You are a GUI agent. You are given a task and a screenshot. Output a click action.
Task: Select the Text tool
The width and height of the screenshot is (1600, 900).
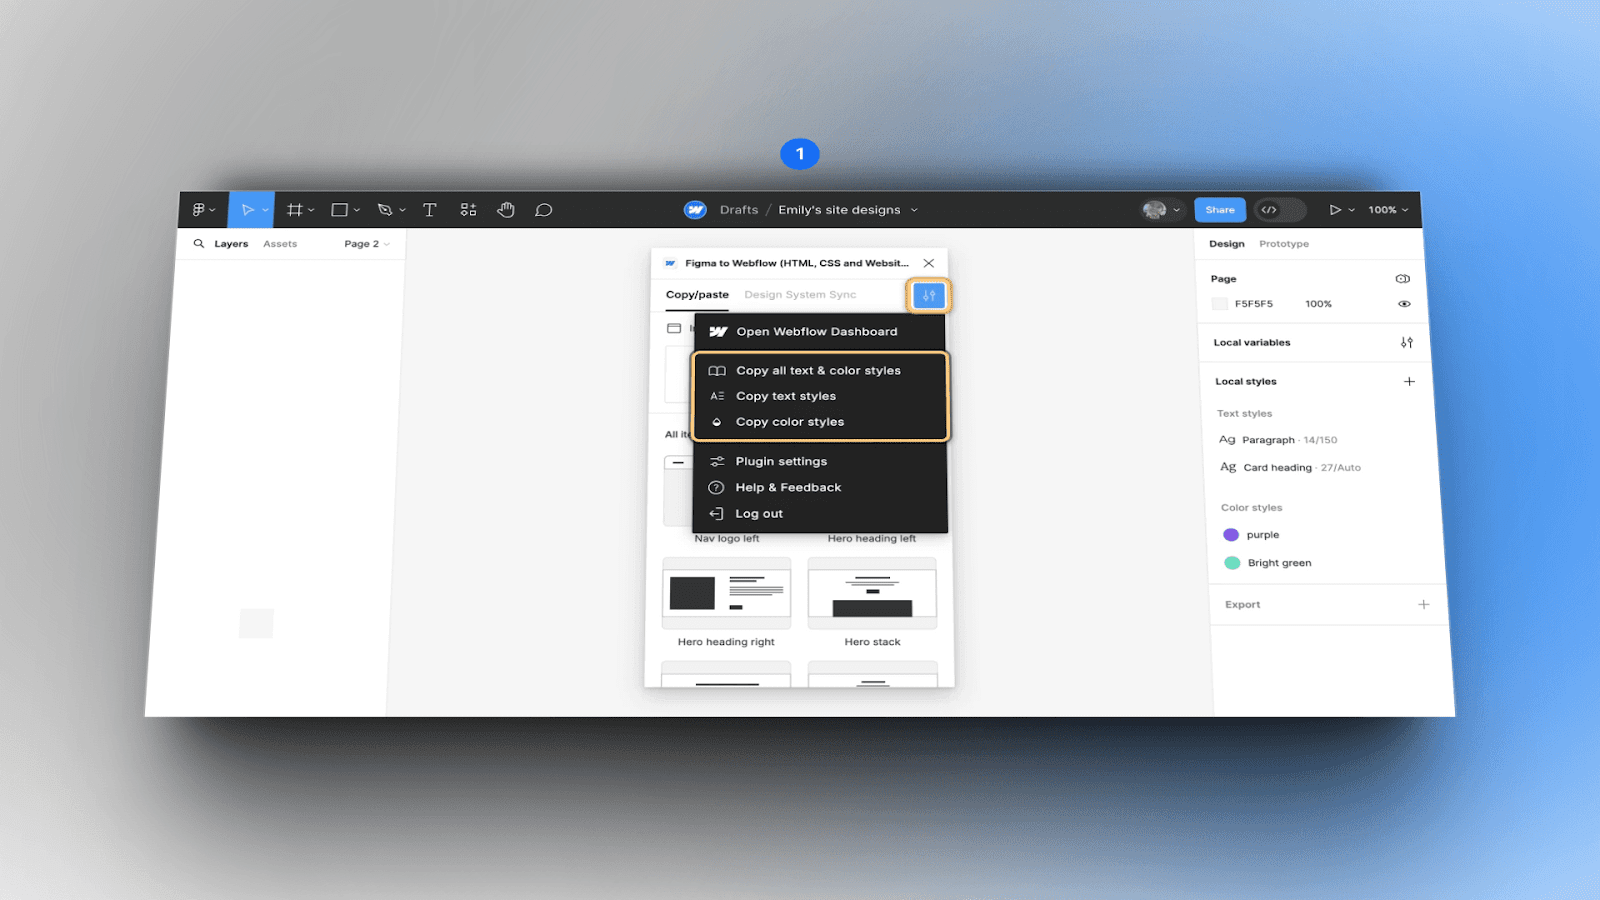click(x=430, y=210)
